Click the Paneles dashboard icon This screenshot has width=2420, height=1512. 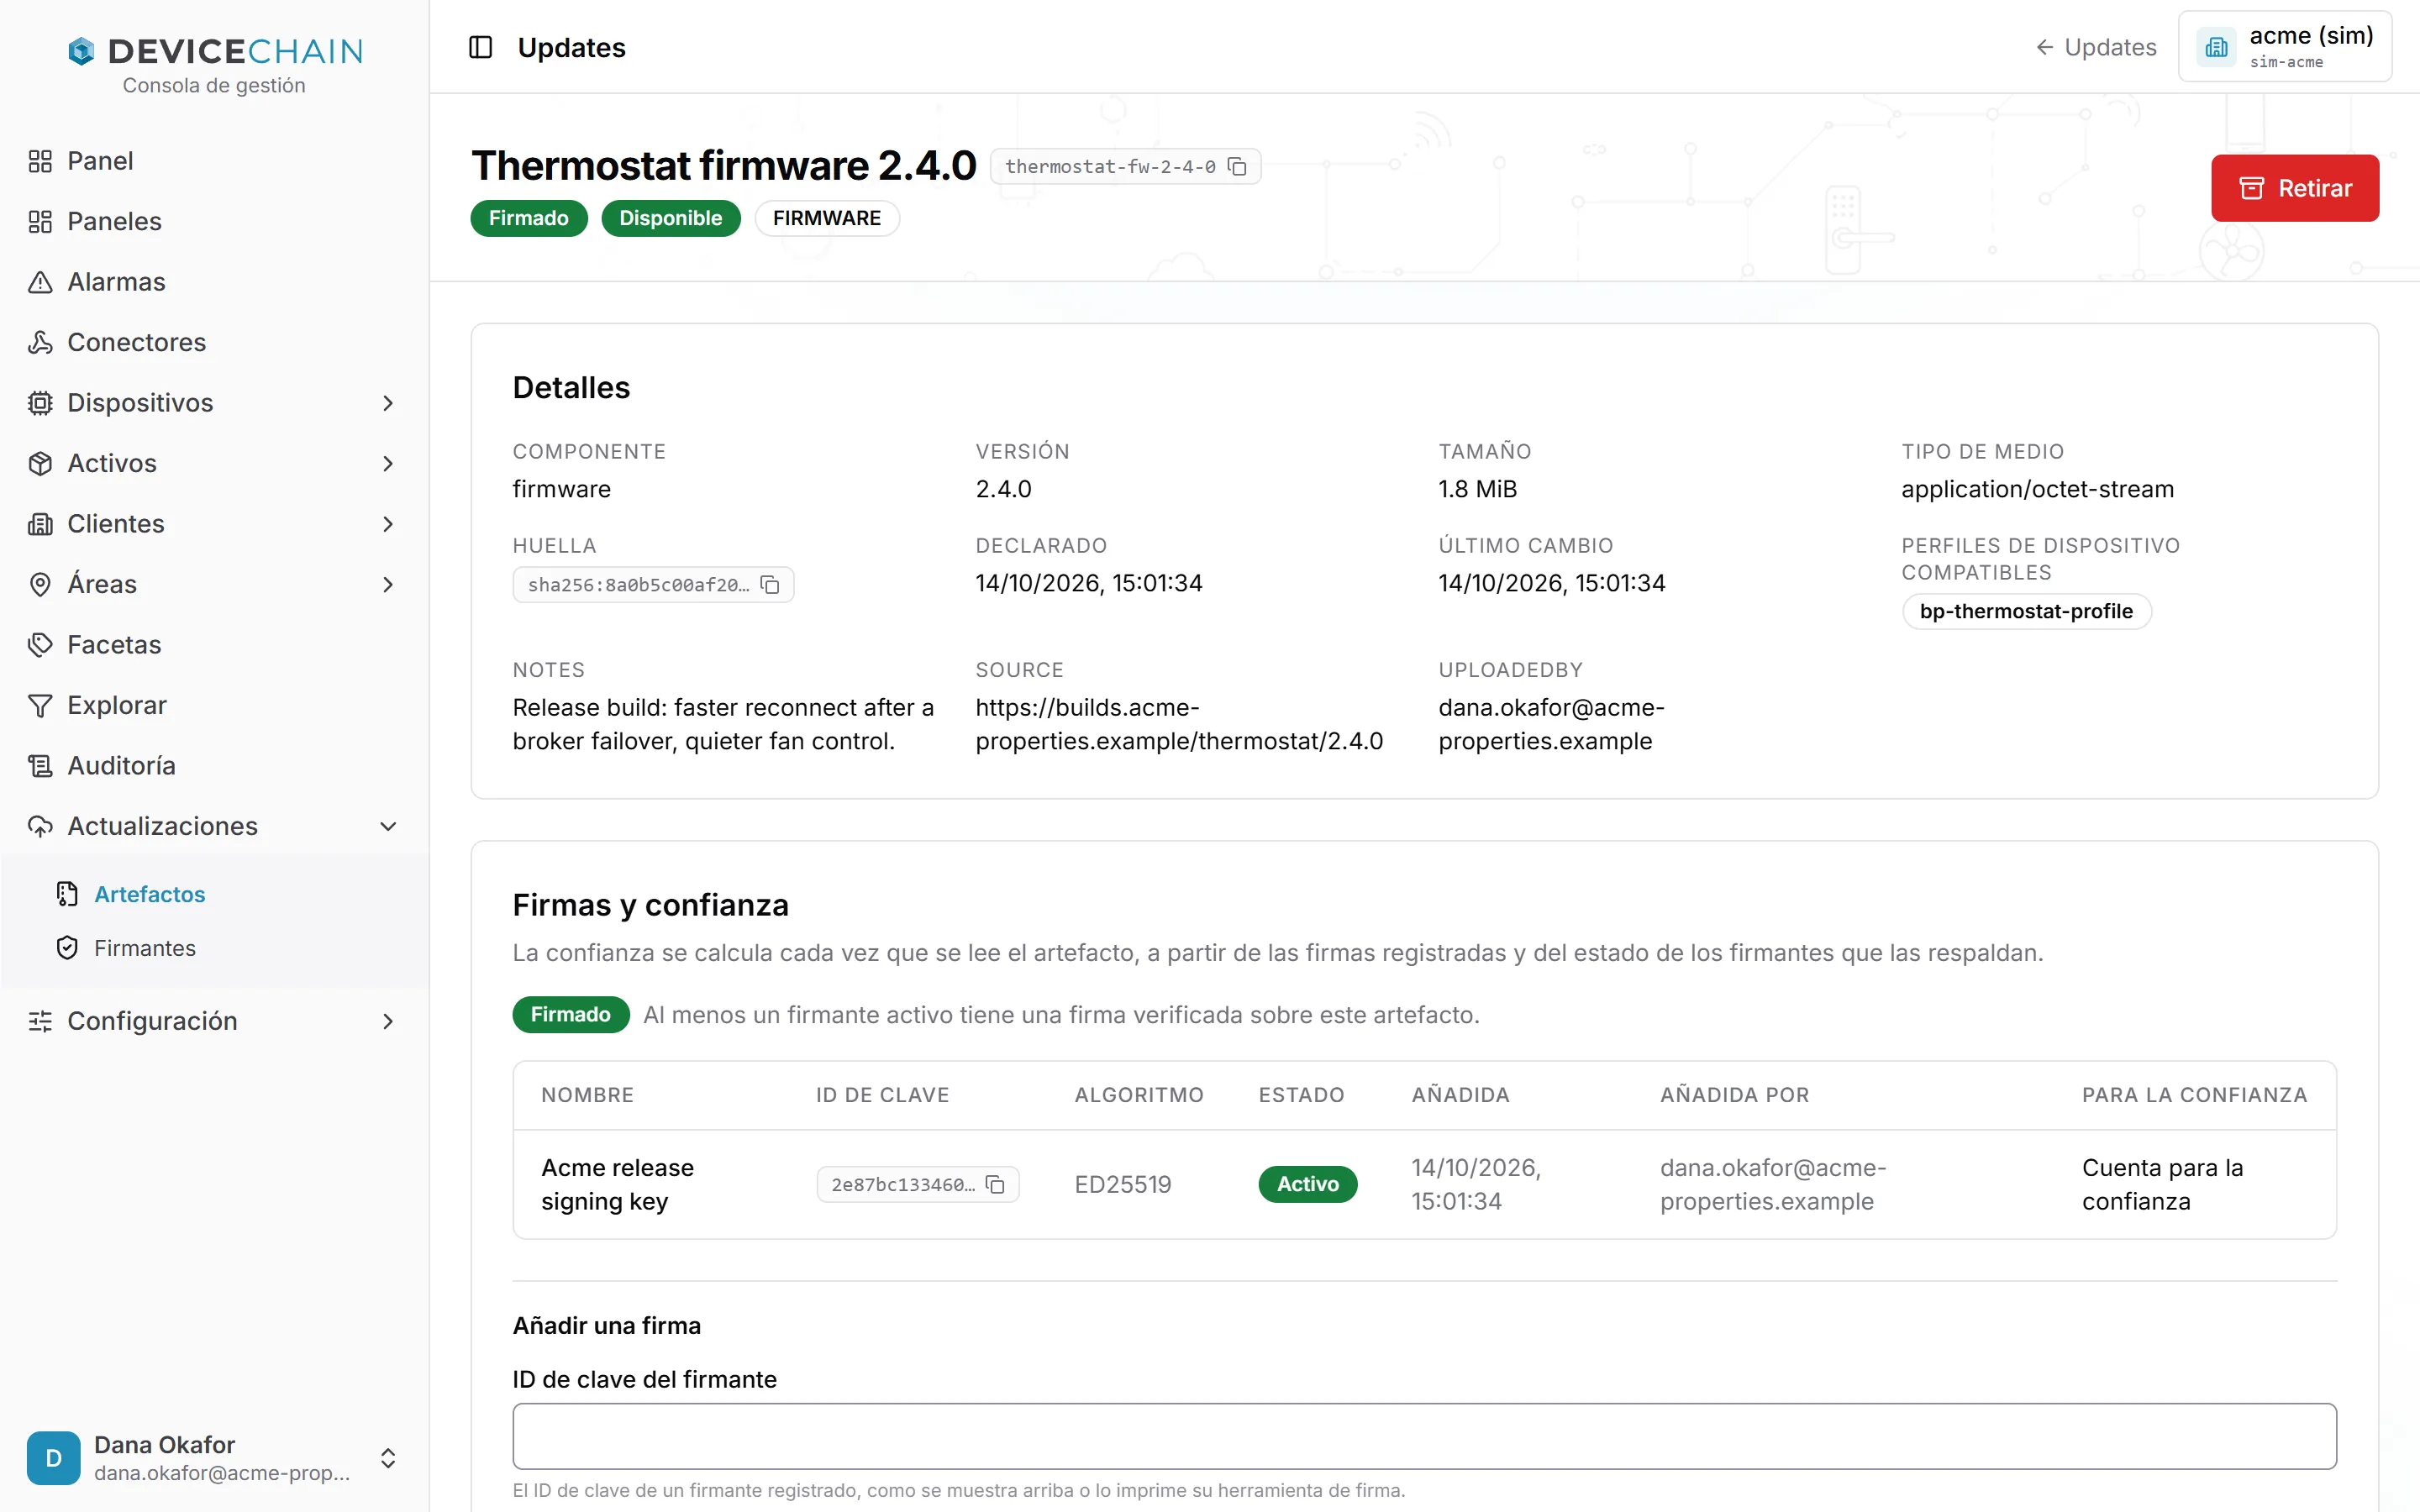click(x=40, y=221)
